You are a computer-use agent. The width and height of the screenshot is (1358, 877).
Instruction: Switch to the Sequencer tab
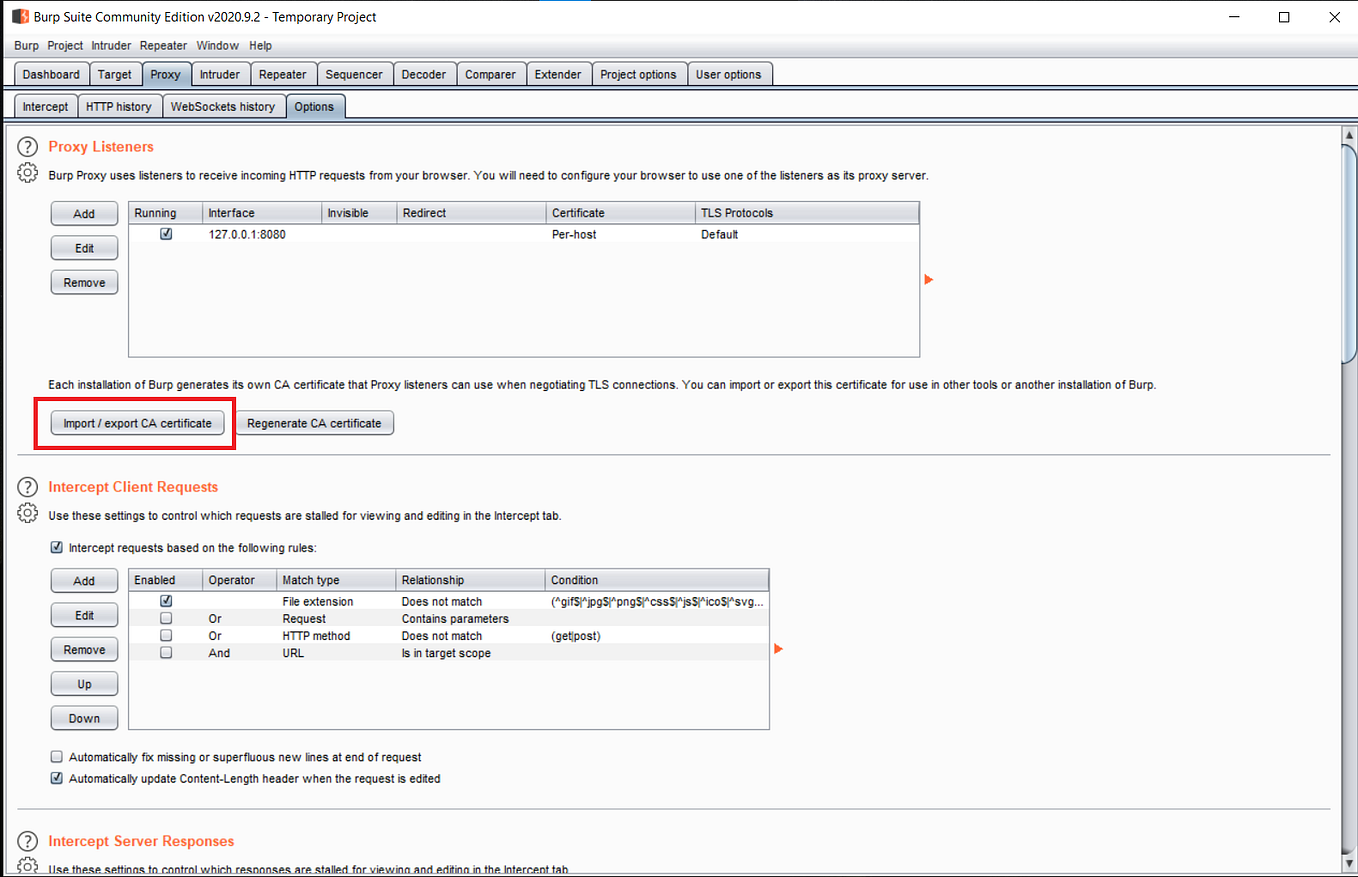point(354,75)
